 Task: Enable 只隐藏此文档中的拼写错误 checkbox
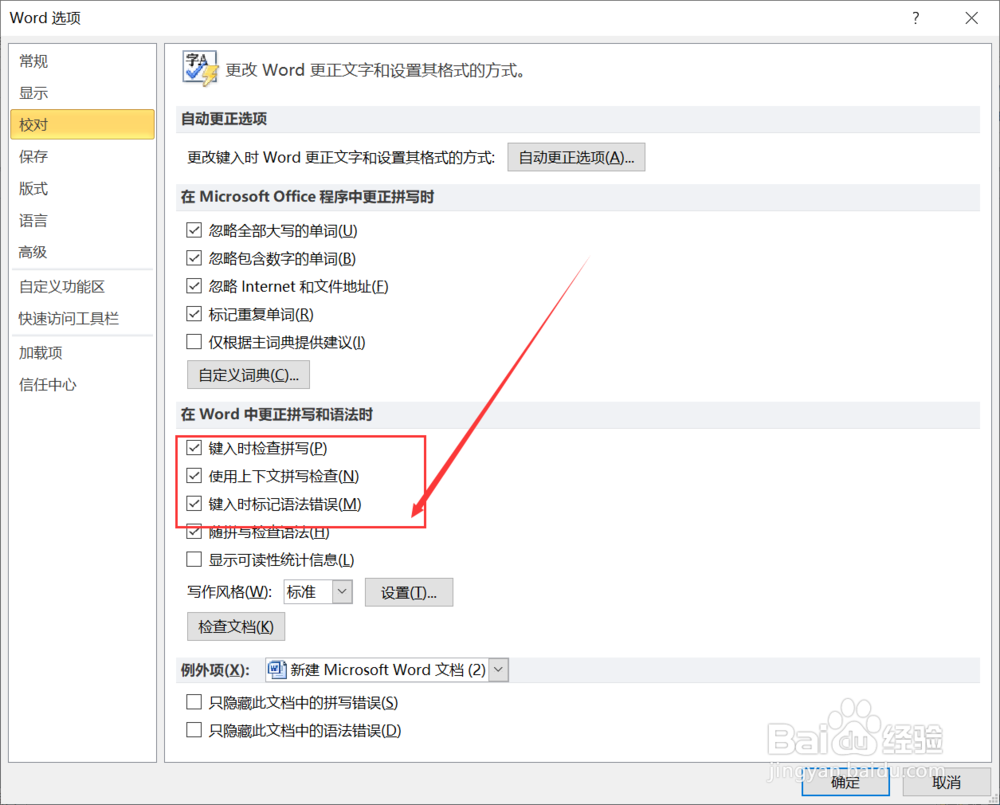(194, 702)
